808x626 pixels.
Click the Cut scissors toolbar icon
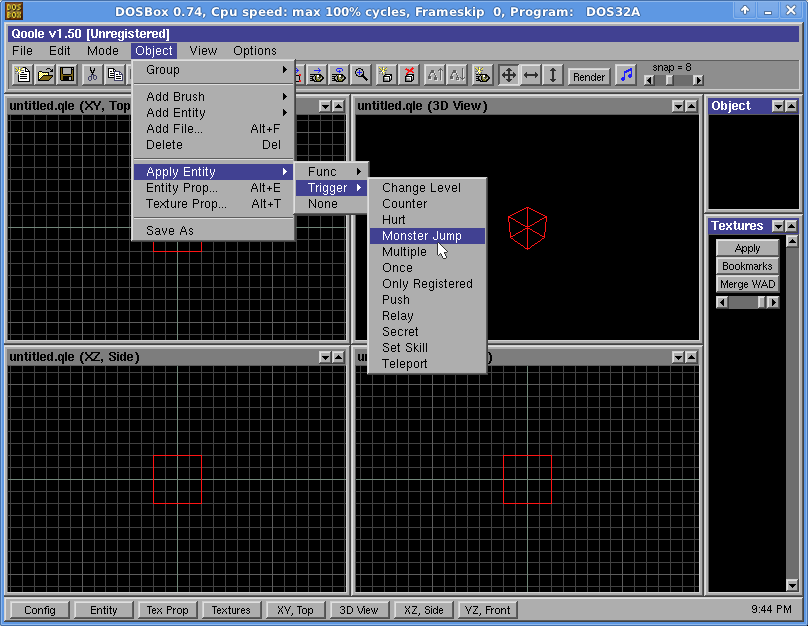coord(93,75)
